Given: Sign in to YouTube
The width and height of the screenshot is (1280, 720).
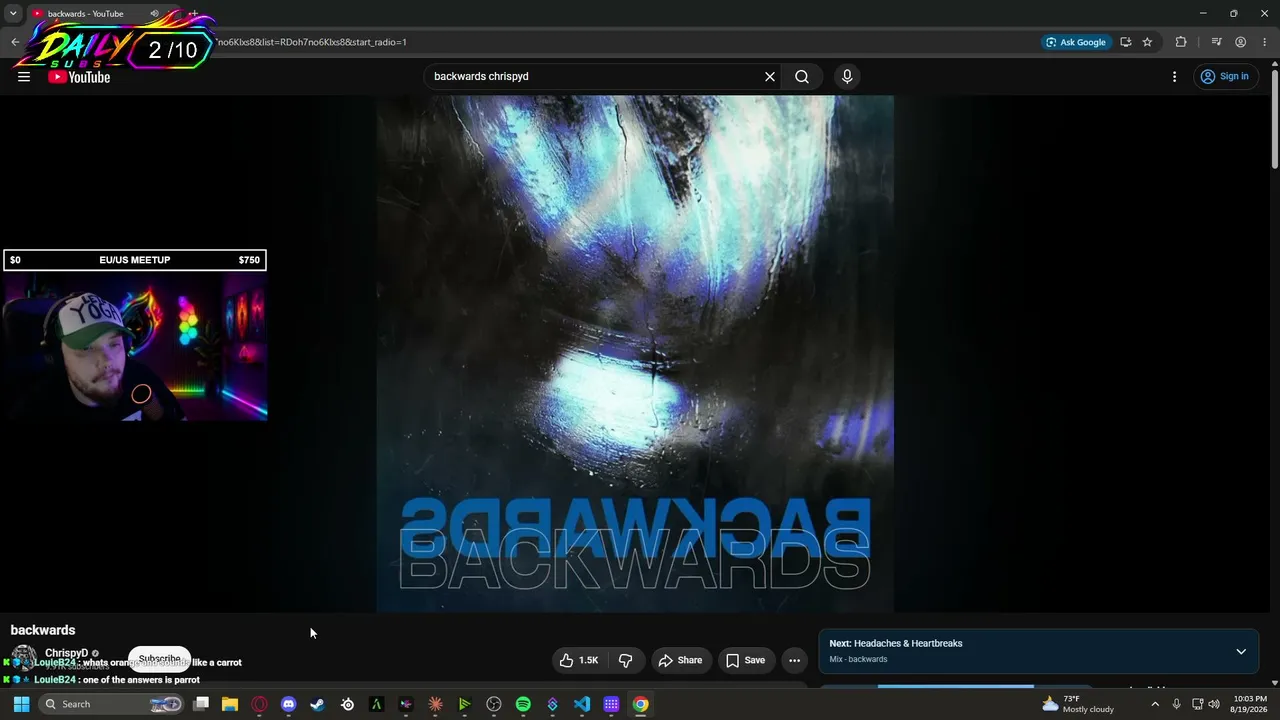Looking at the screenshot, I should (x=1225, y=76).
